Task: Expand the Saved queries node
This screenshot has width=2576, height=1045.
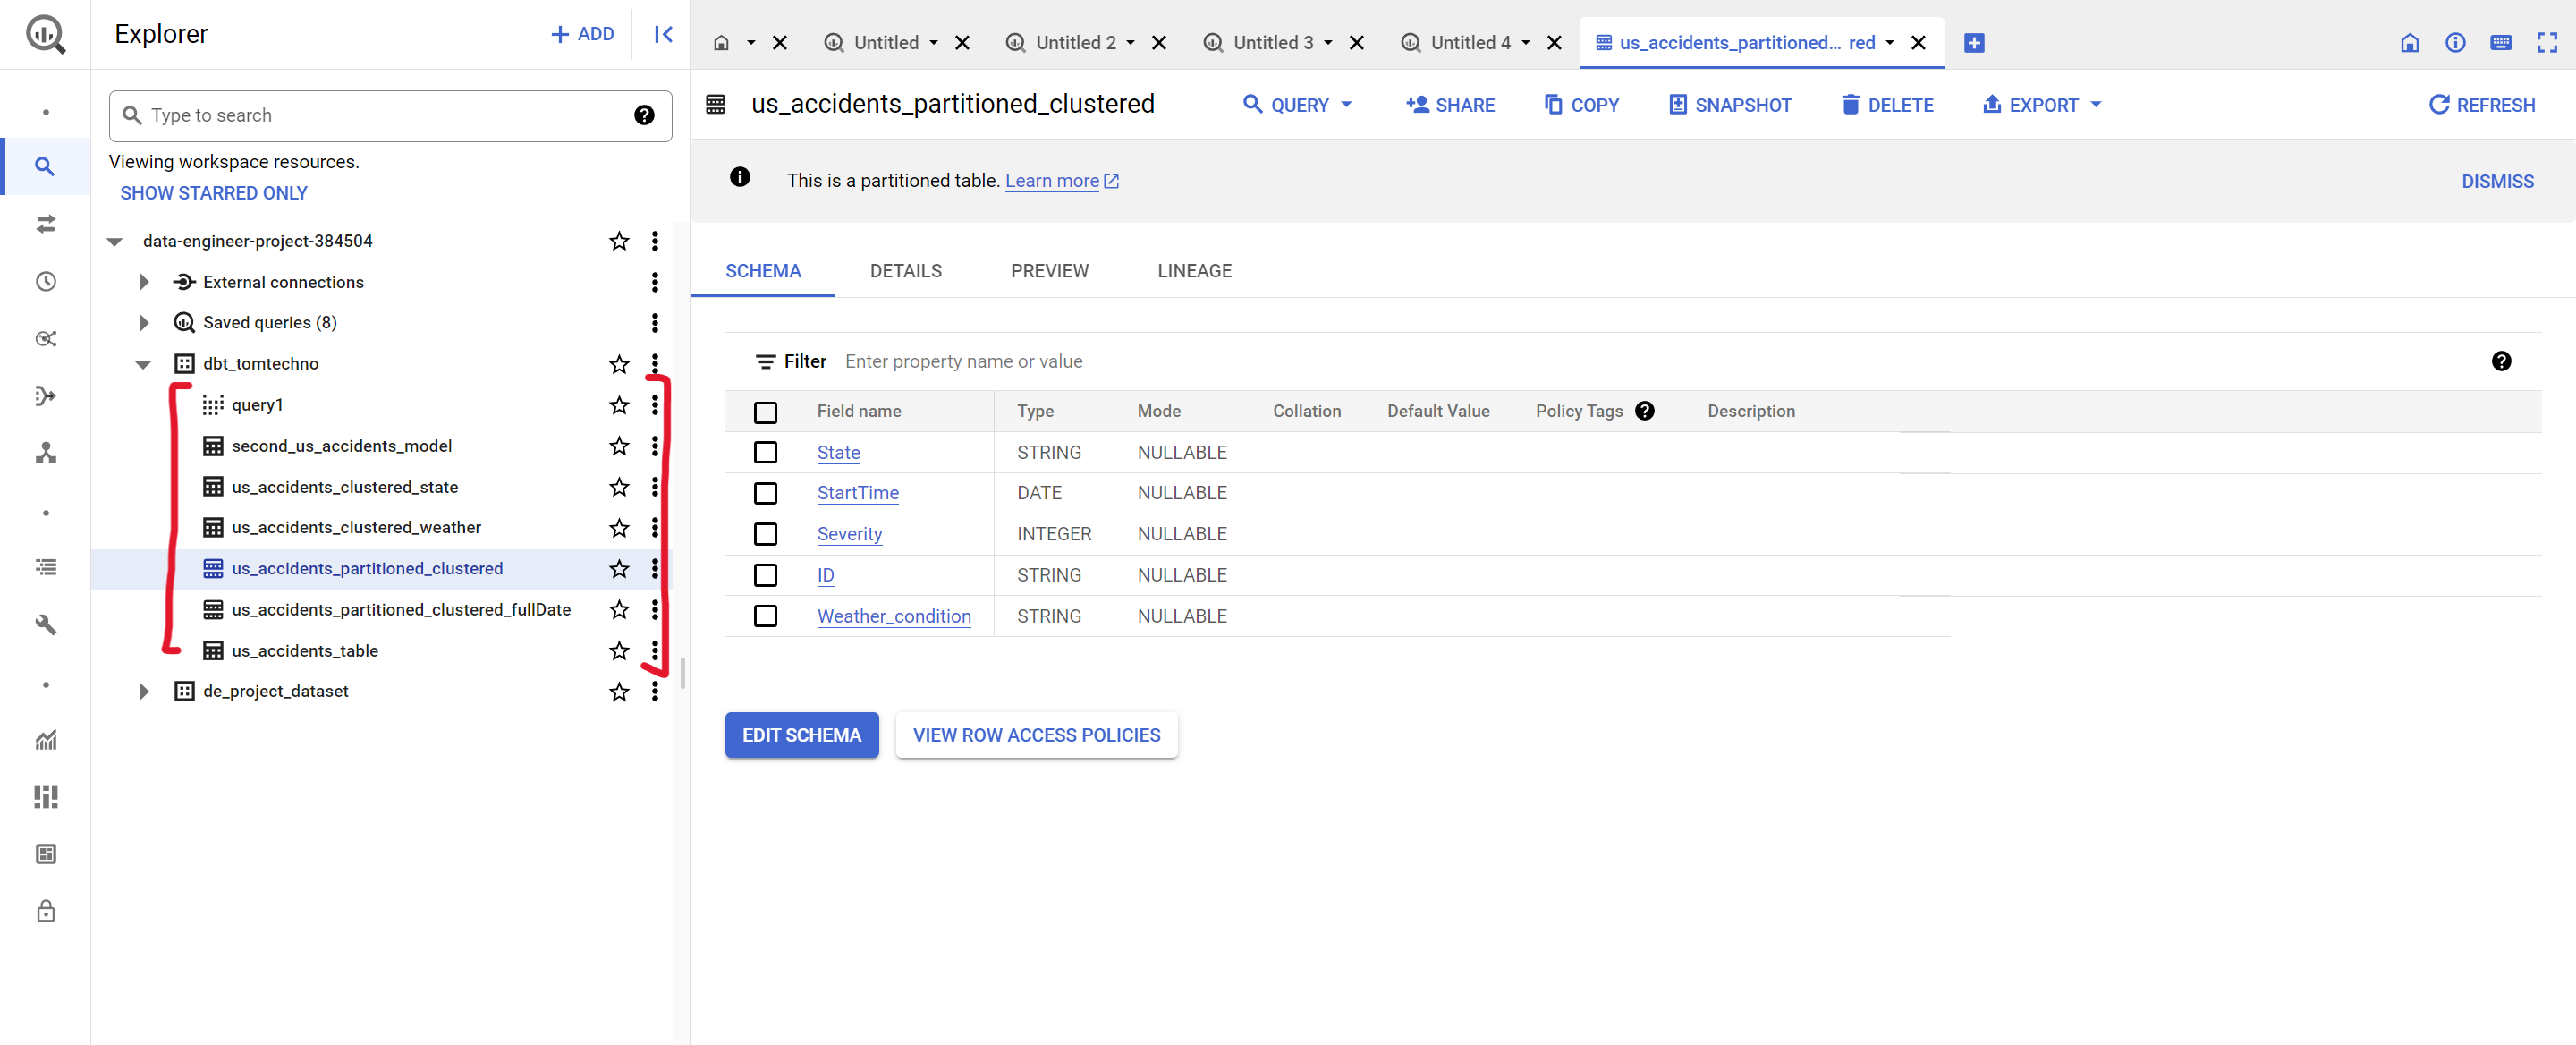Action: tap(142, 322)
